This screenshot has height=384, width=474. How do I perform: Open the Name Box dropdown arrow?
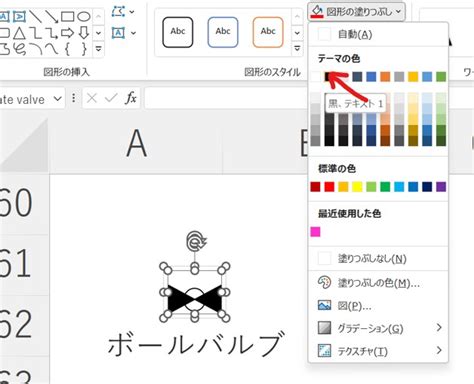pyautogui.click(x=58, y=99)
